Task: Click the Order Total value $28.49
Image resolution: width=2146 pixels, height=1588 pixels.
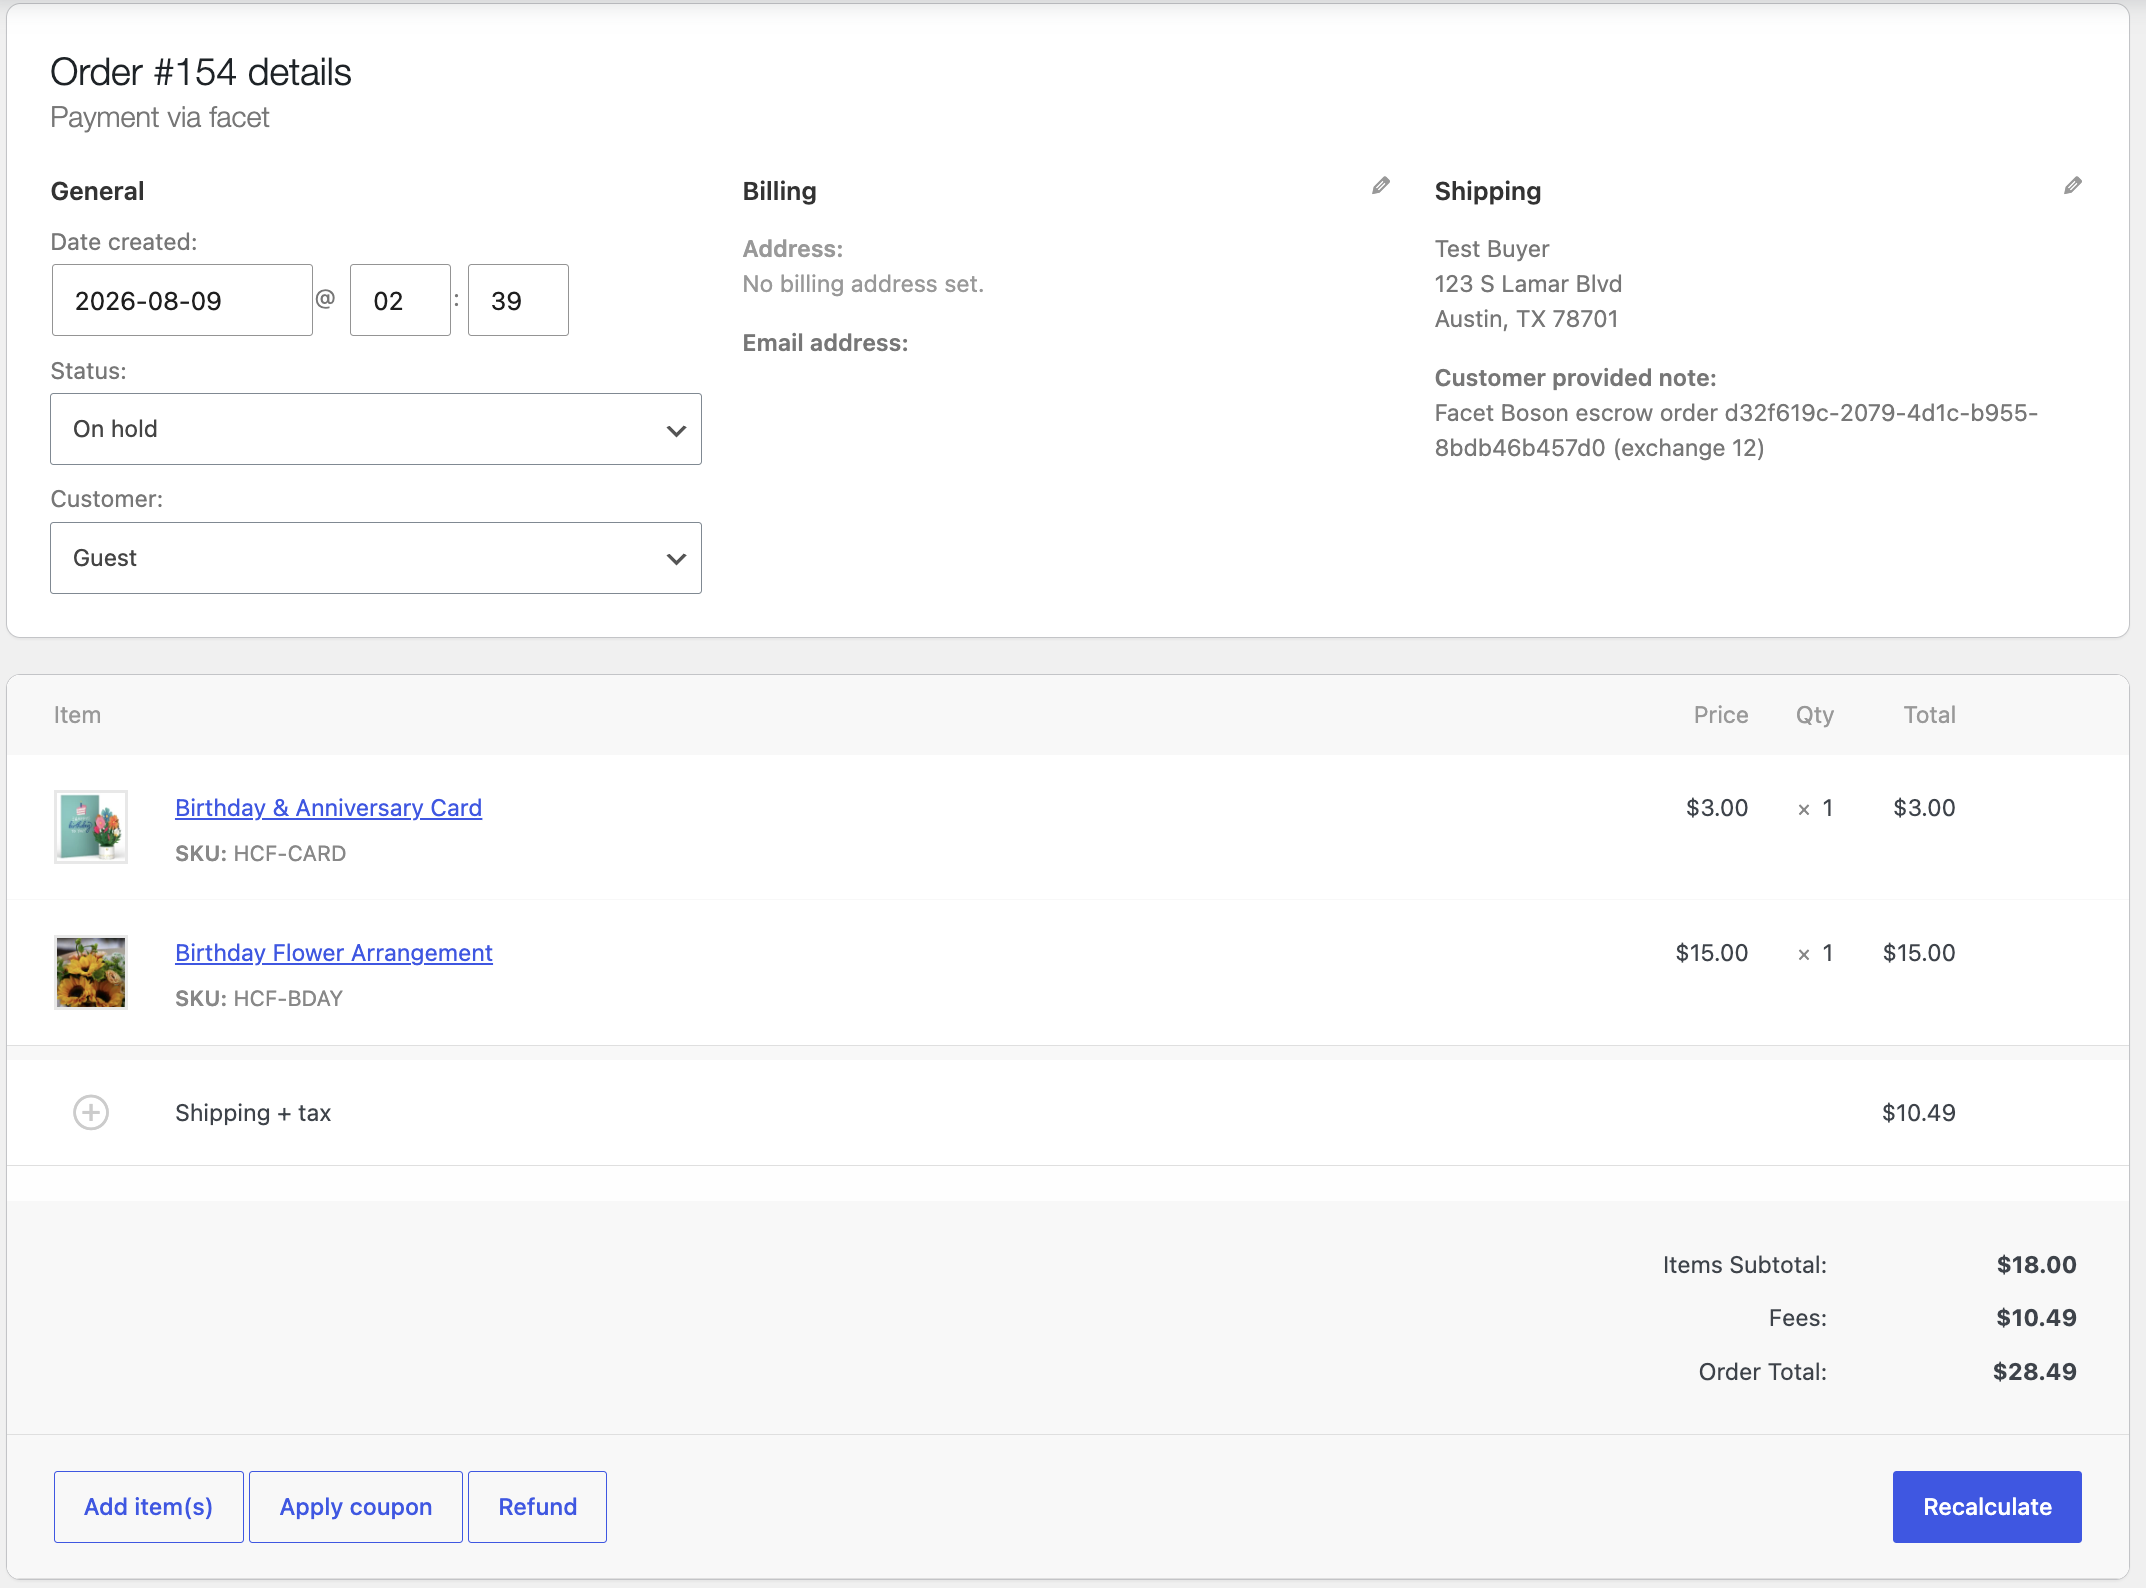Action: 2034,1372
